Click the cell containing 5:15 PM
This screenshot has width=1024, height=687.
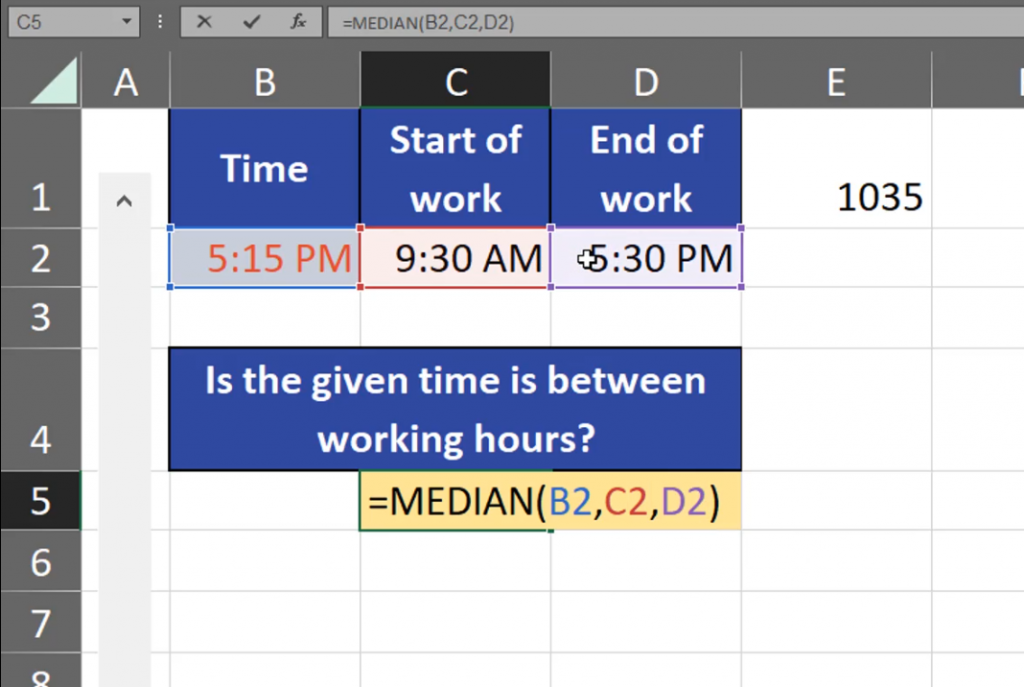point(265,259)
